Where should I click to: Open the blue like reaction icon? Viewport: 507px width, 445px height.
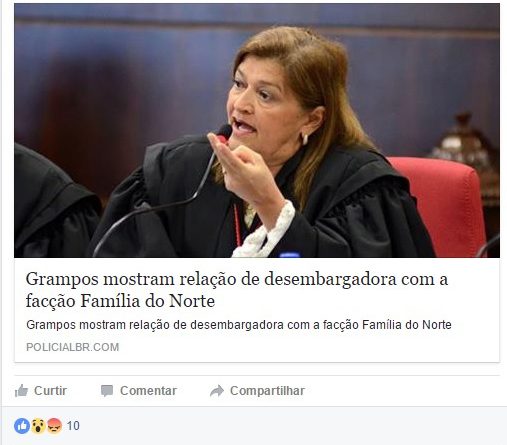pos(22,426)
